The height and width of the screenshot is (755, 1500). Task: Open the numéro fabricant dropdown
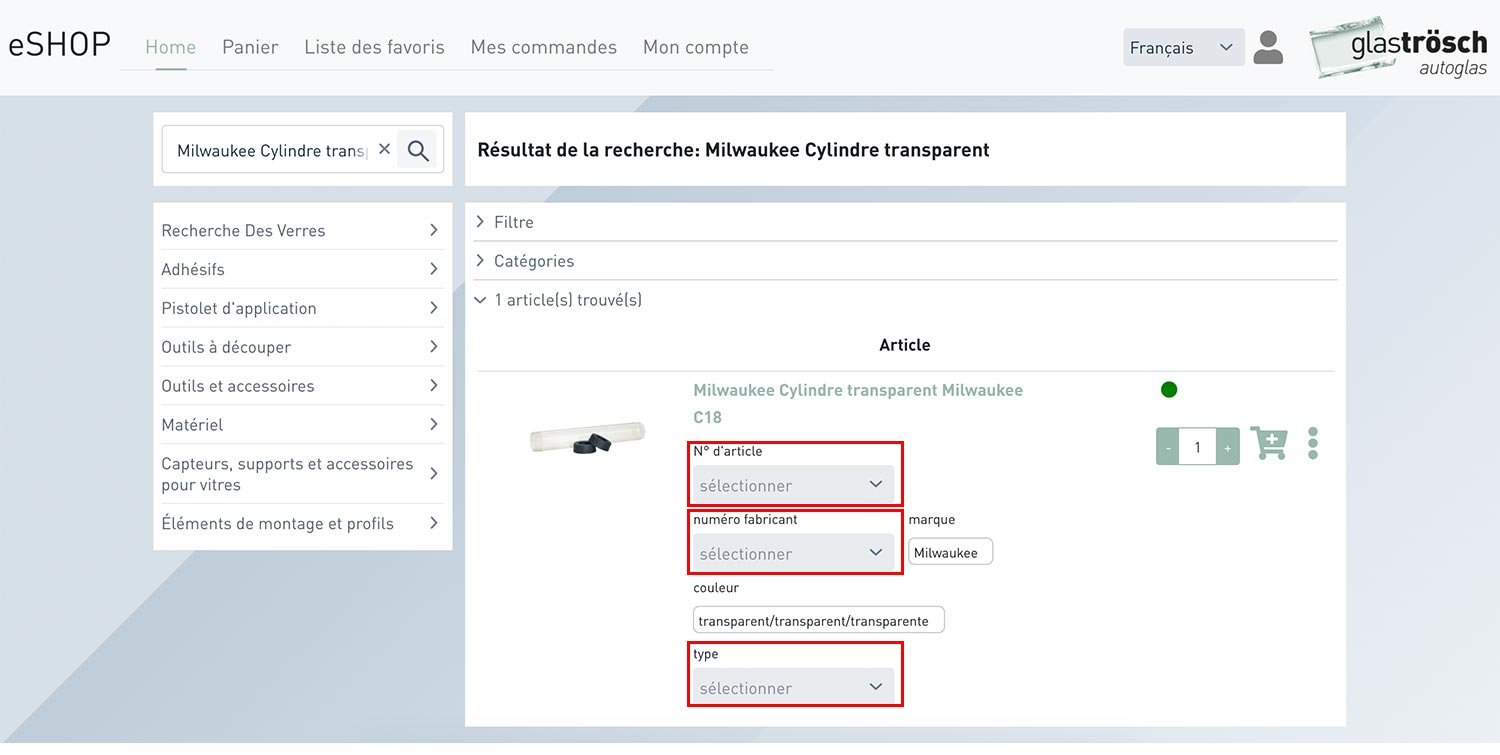point(794,553)
